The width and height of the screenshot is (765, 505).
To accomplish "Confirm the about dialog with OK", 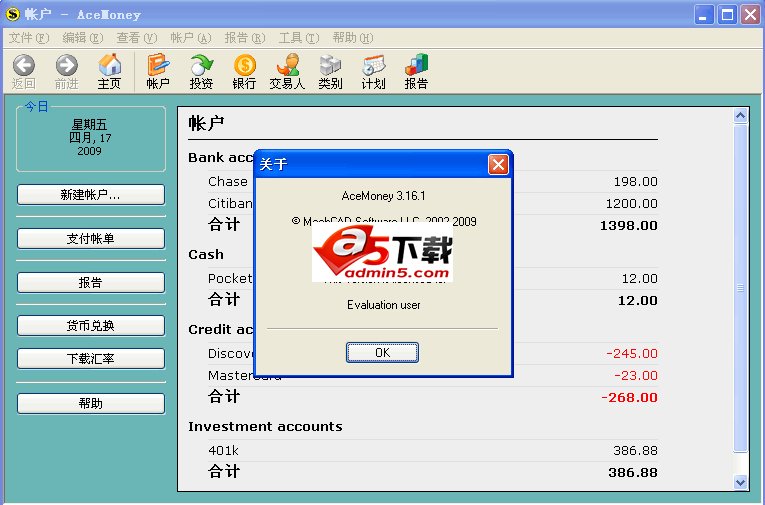I will coord(382,352).
